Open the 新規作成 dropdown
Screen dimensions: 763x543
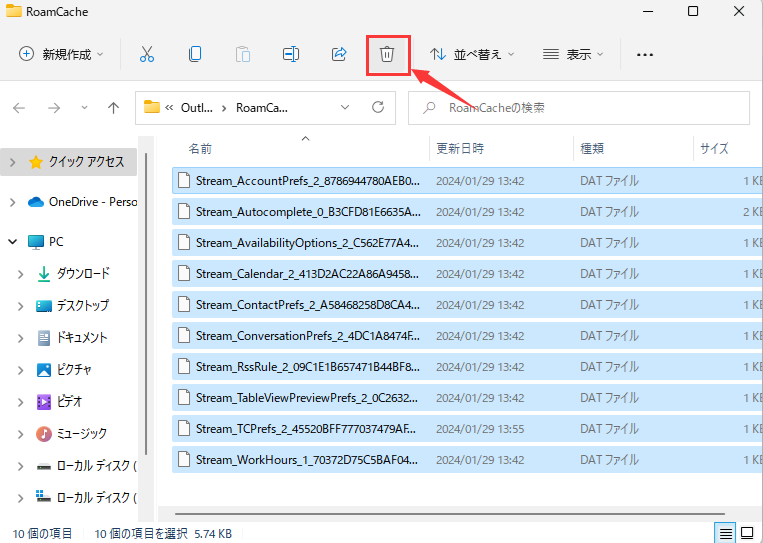[x=61, y=54]
